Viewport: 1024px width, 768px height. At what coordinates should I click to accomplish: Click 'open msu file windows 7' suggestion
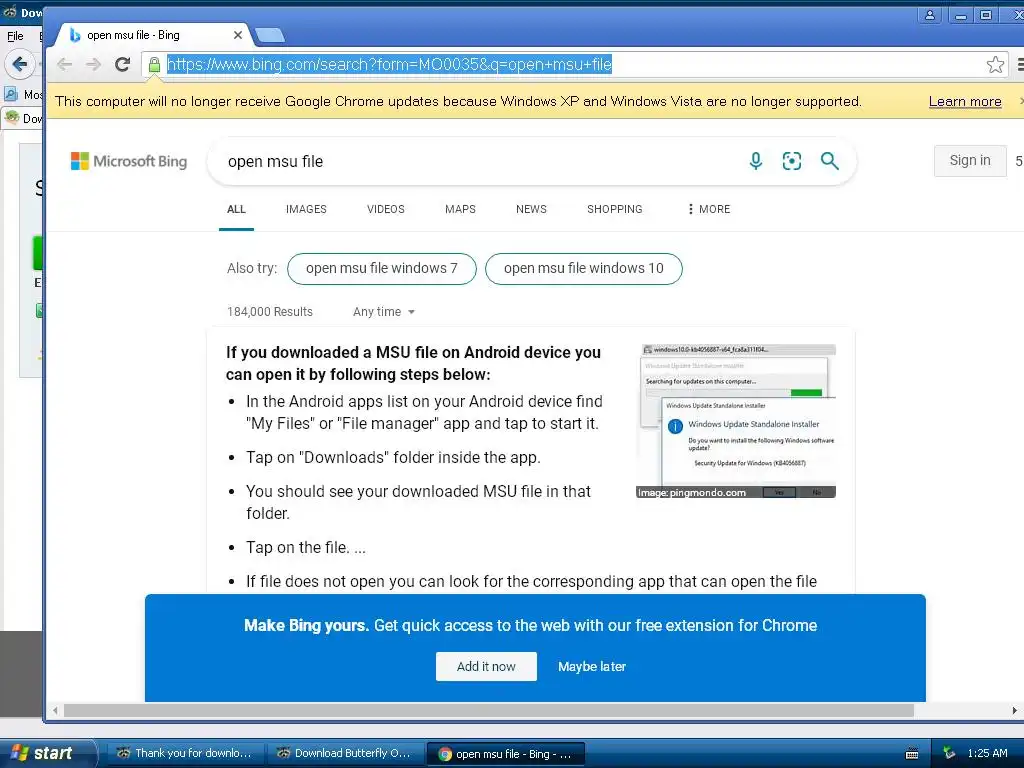tap(381, 268)
